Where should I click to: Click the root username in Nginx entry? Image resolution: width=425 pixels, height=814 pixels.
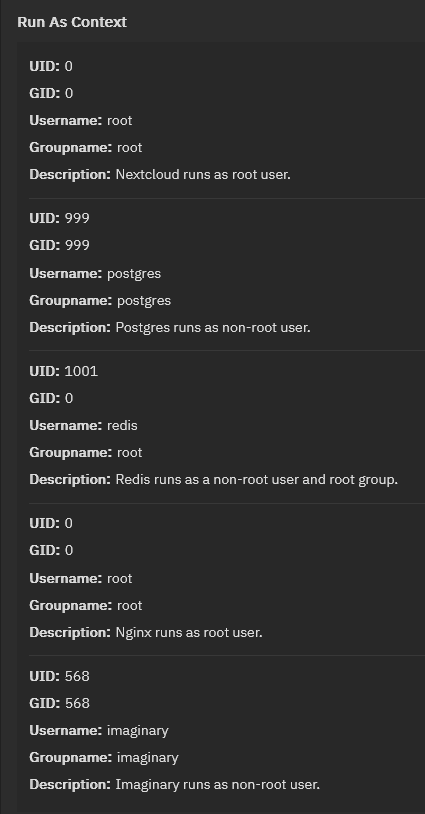coord(119,578)
